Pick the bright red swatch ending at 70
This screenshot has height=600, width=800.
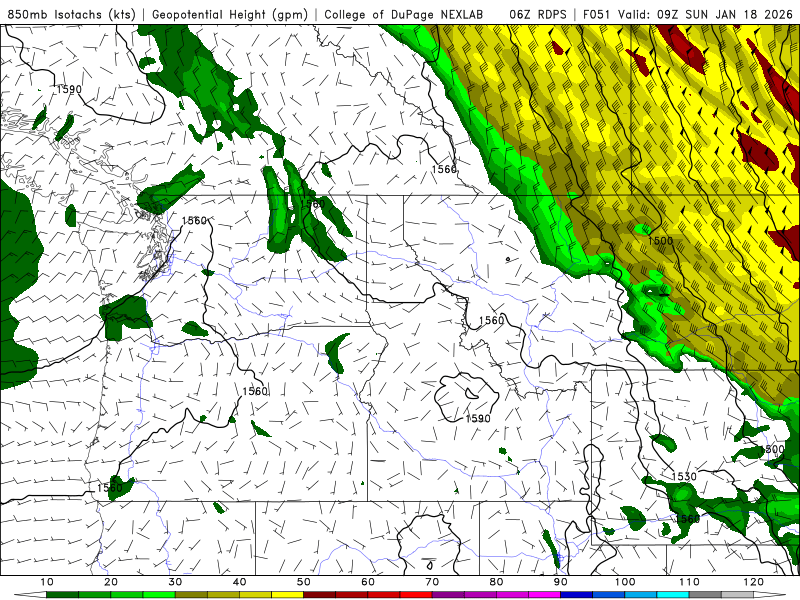(x=416, y=595)
